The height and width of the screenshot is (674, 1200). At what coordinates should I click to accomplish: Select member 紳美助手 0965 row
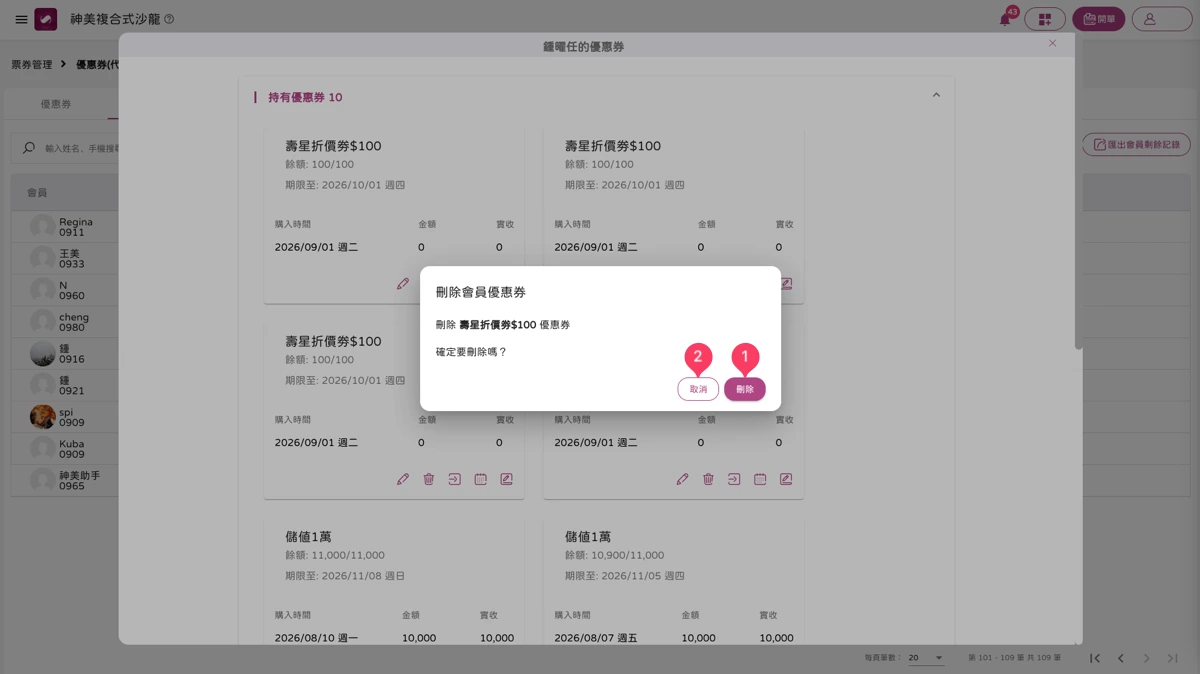(65, 481)
